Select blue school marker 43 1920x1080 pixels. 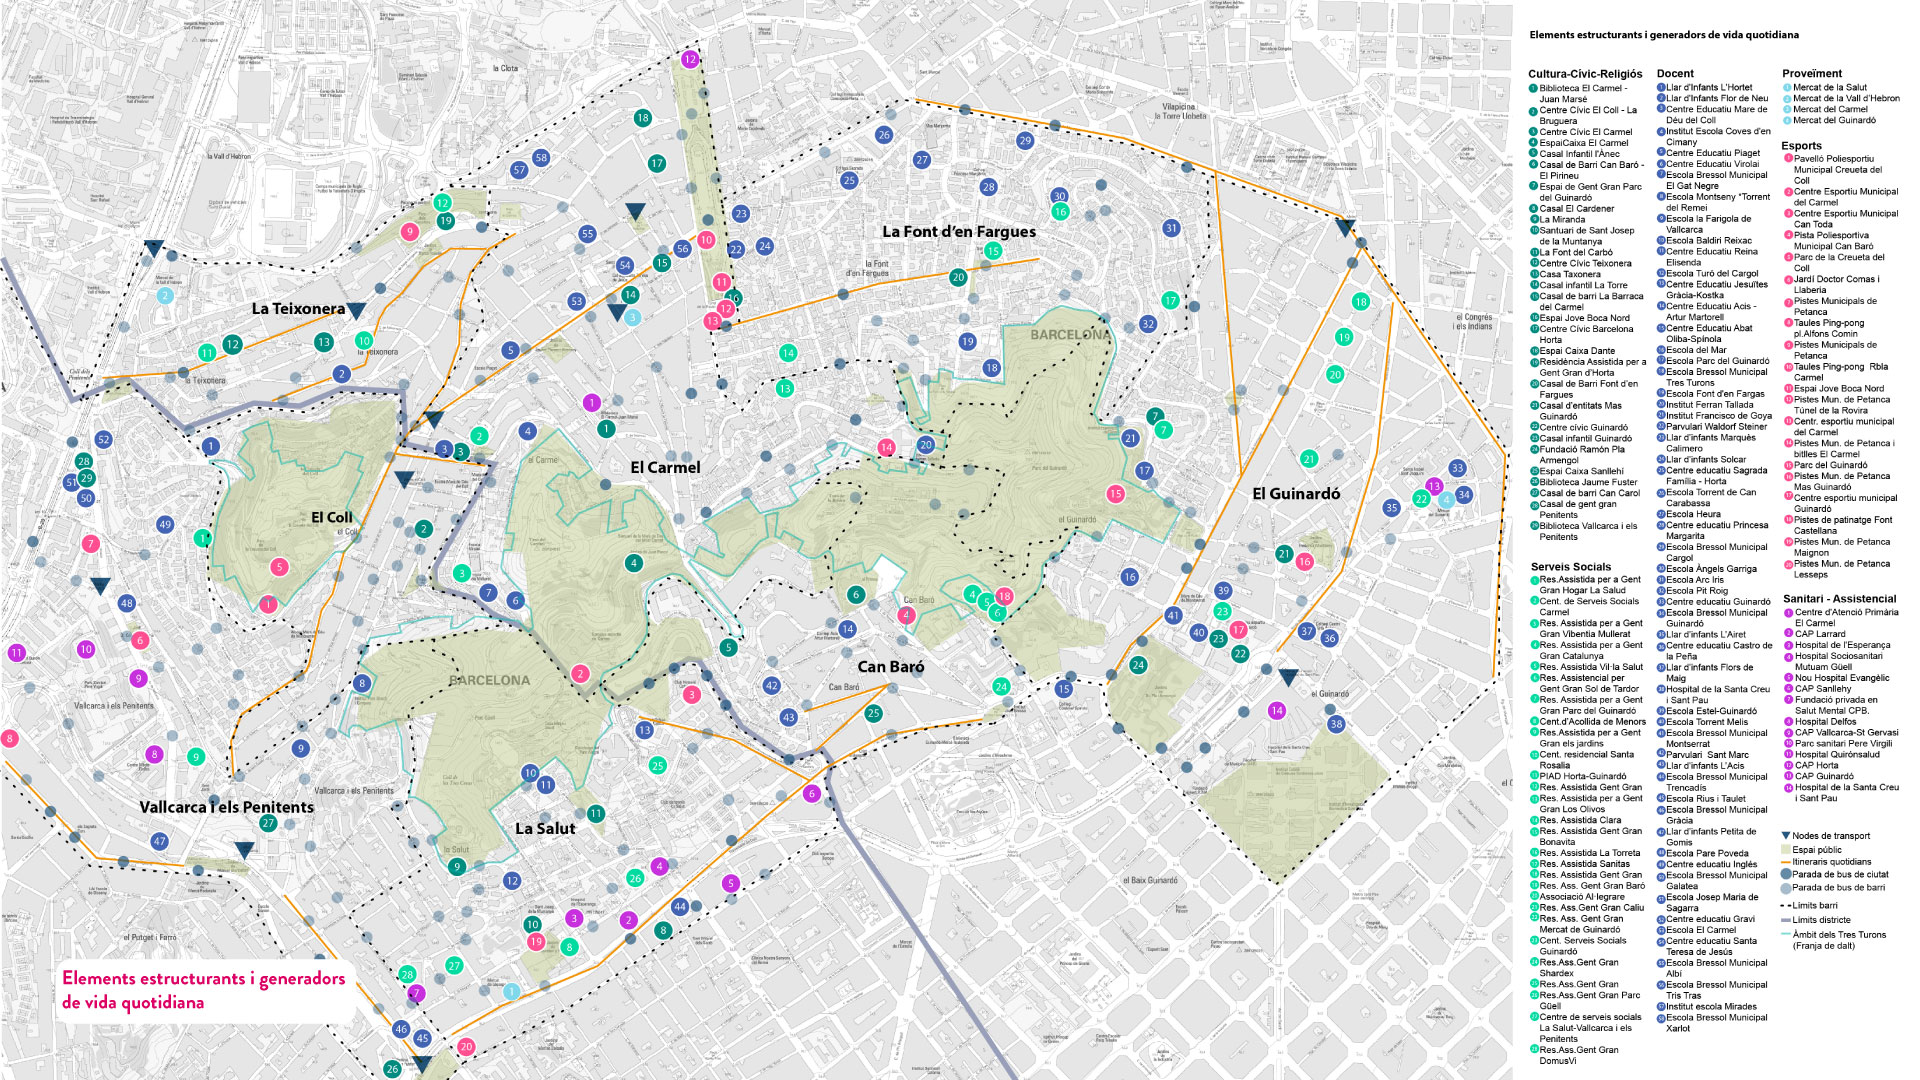[788, 717]
